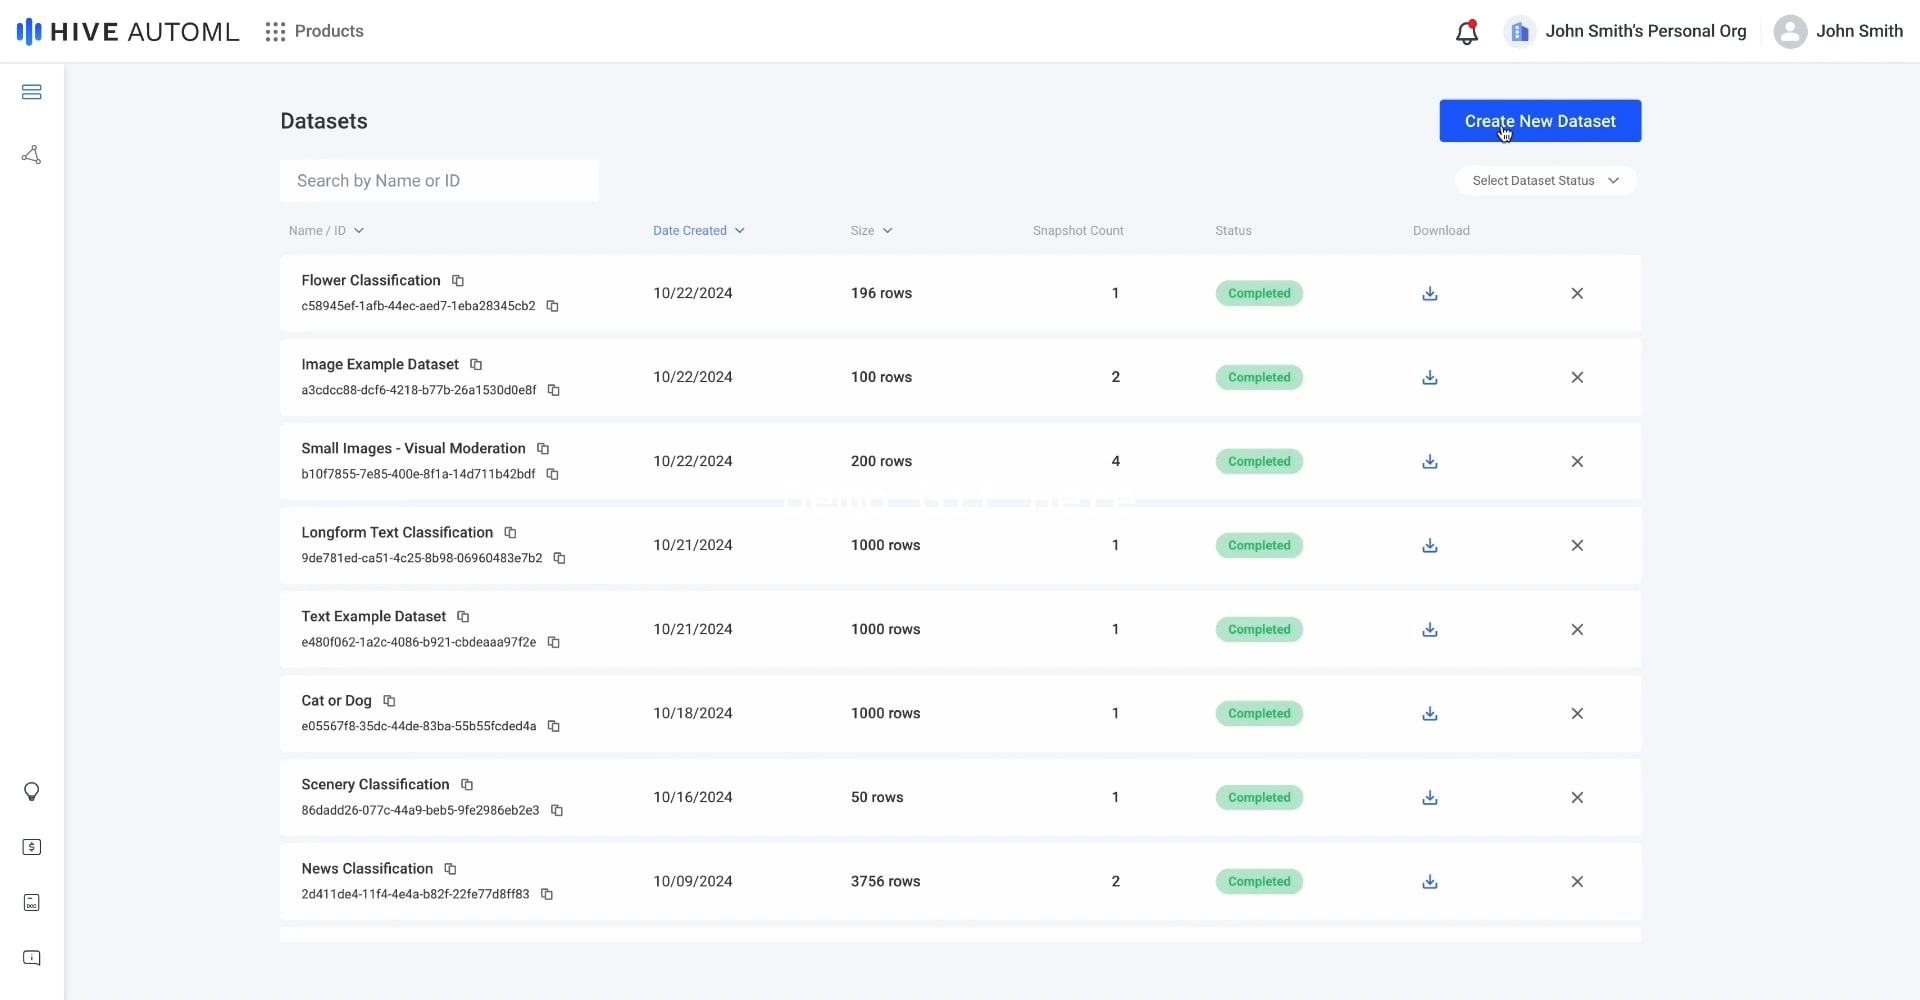1920x1000 pixels.
Task: Open the Models graph sidebar icon
Action: tap(31, 155)
